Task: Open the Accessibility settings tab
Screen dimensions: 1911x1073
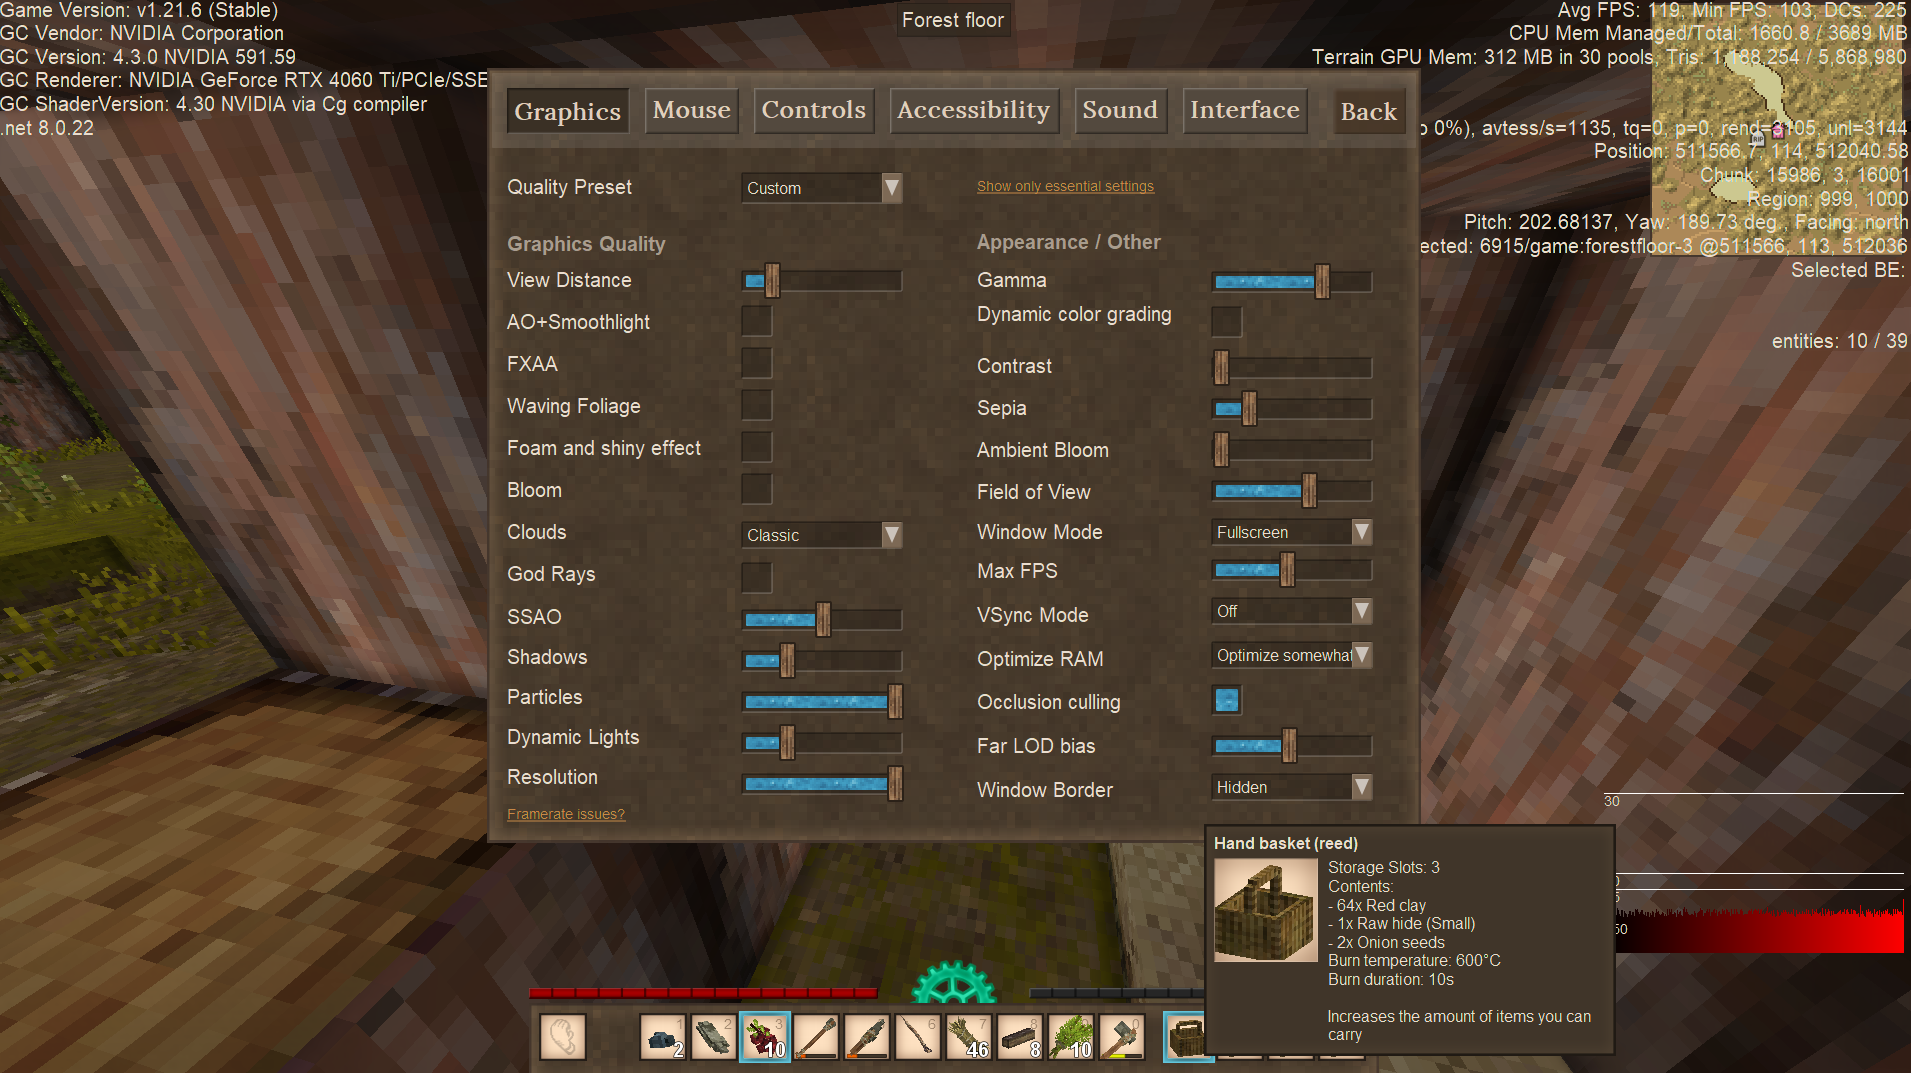Action: pos(973,111)
